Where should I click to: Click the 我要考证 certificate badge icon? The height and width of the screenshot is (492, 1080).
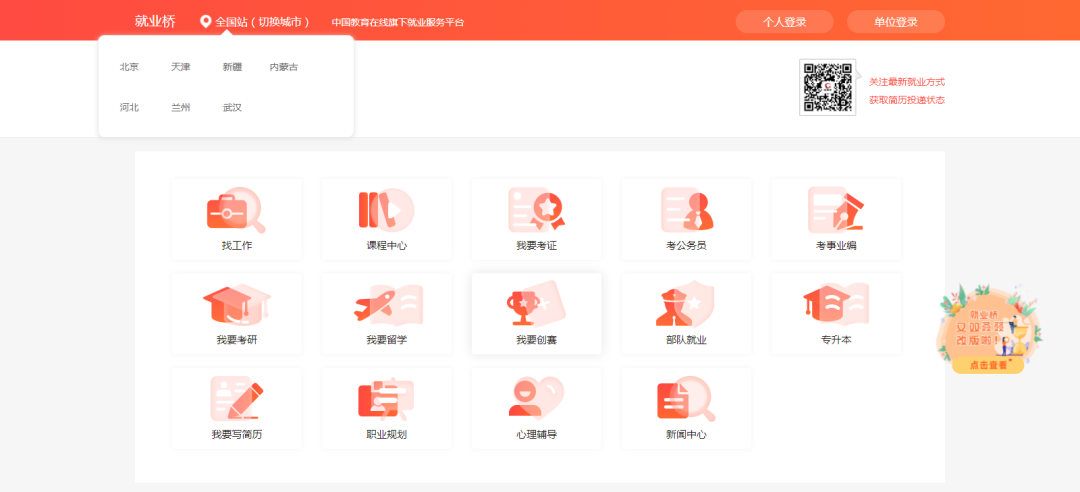click(536, 209)
